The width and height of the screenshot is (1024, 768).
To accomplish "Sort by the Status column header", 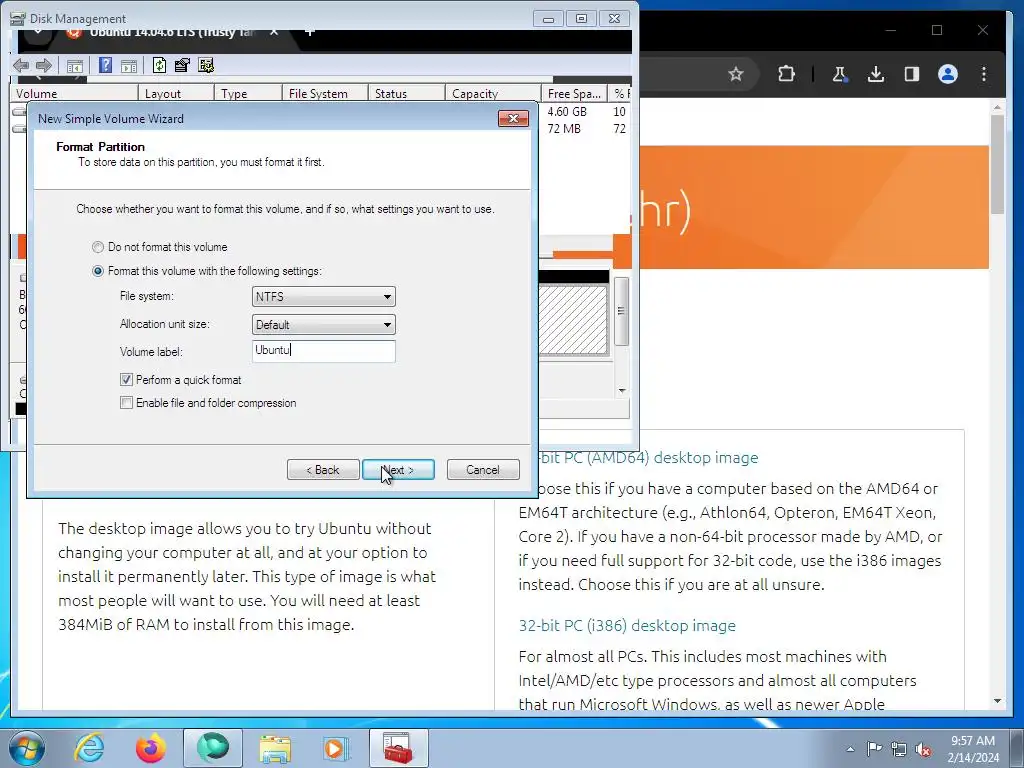I will (x=406, y=93).
